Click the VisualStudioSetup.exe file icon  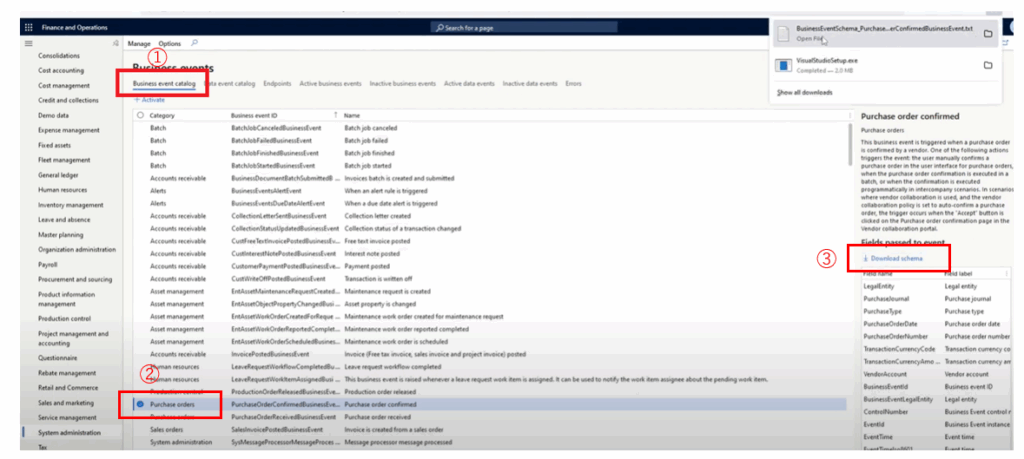782,65
